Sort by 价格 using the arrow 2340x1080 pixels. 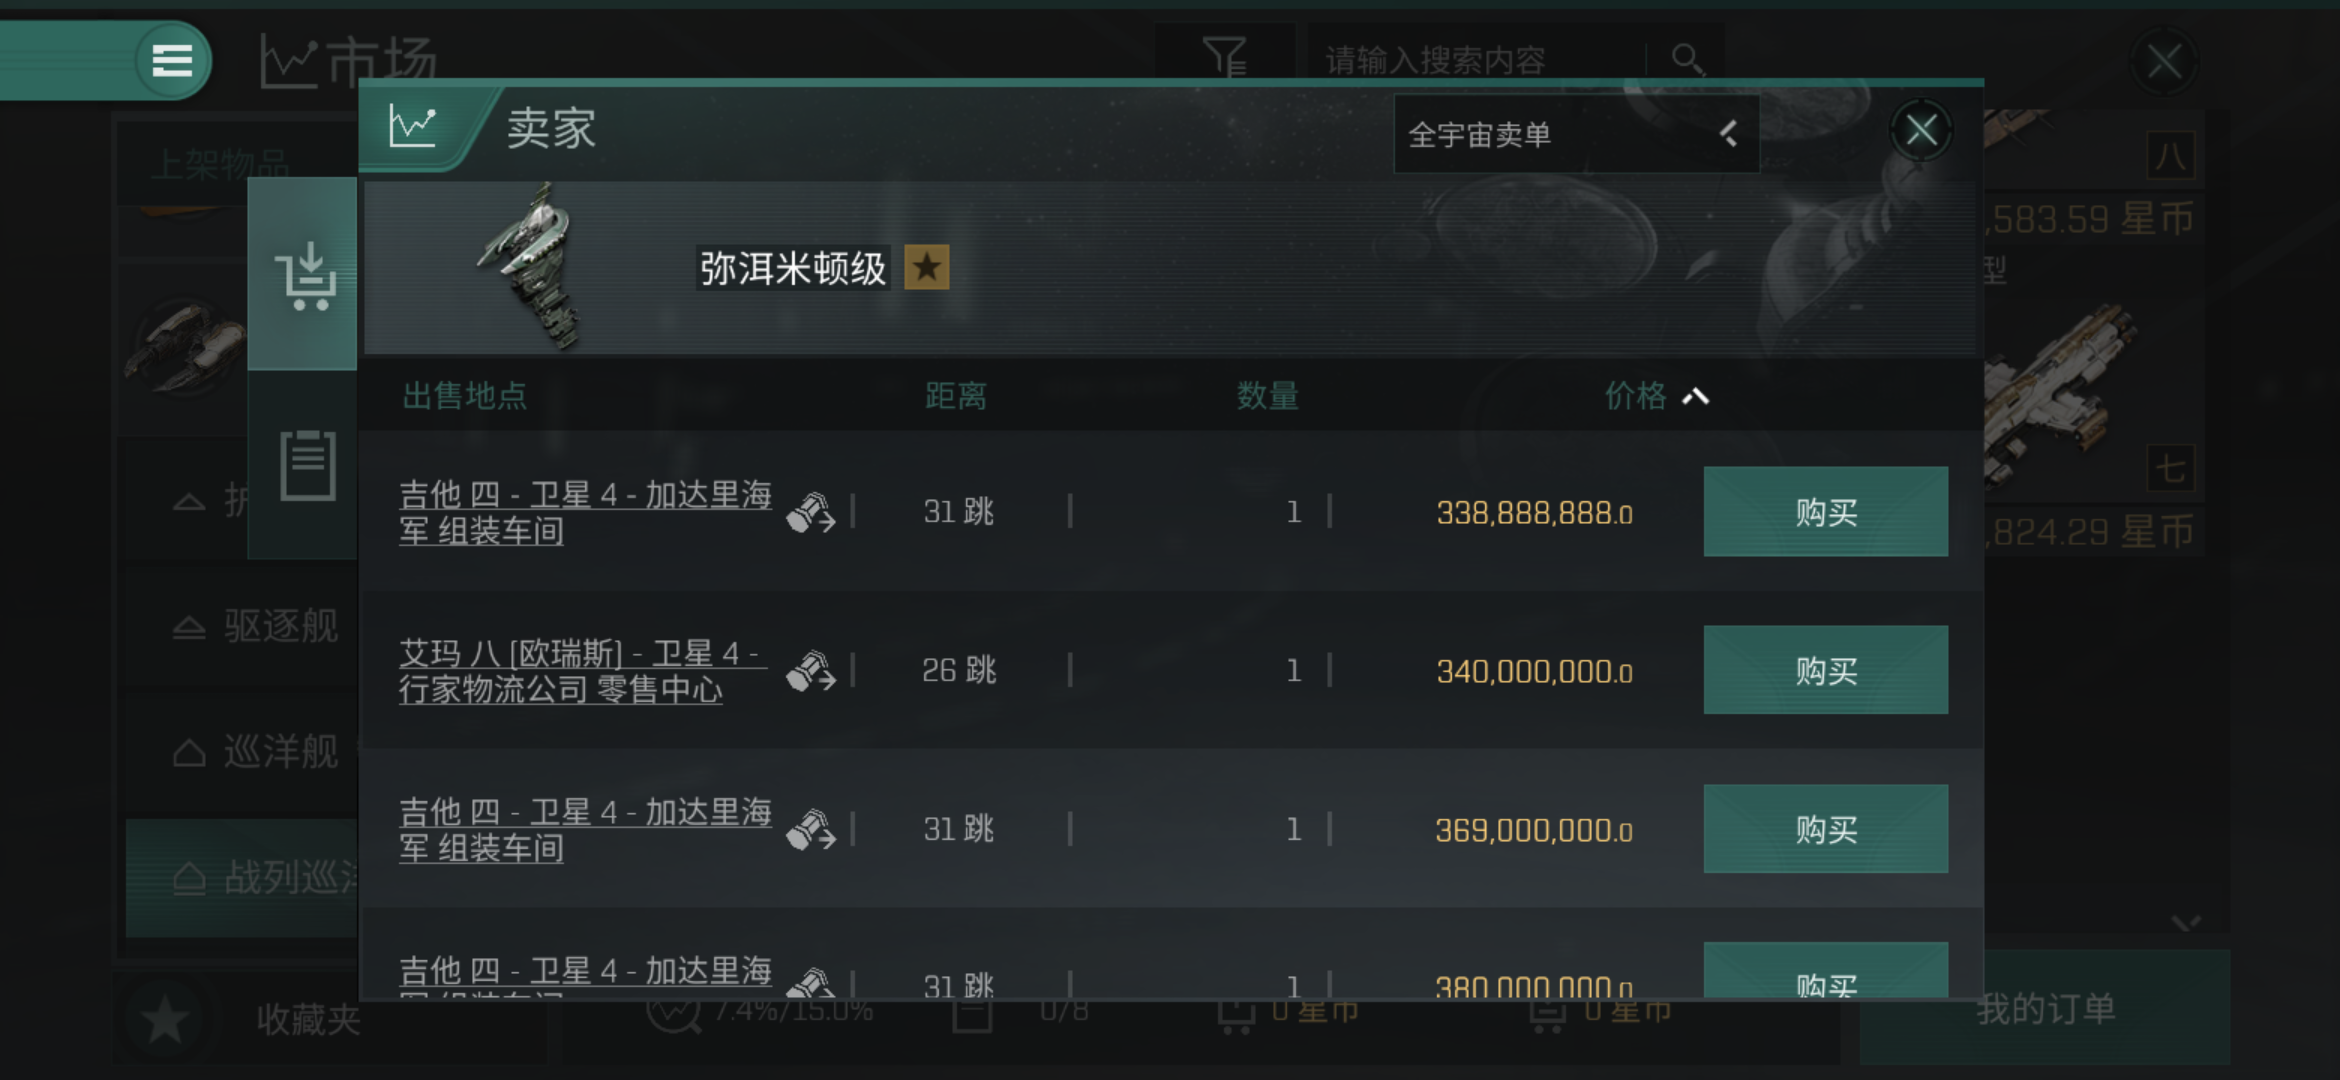(x=1696, y=397)
